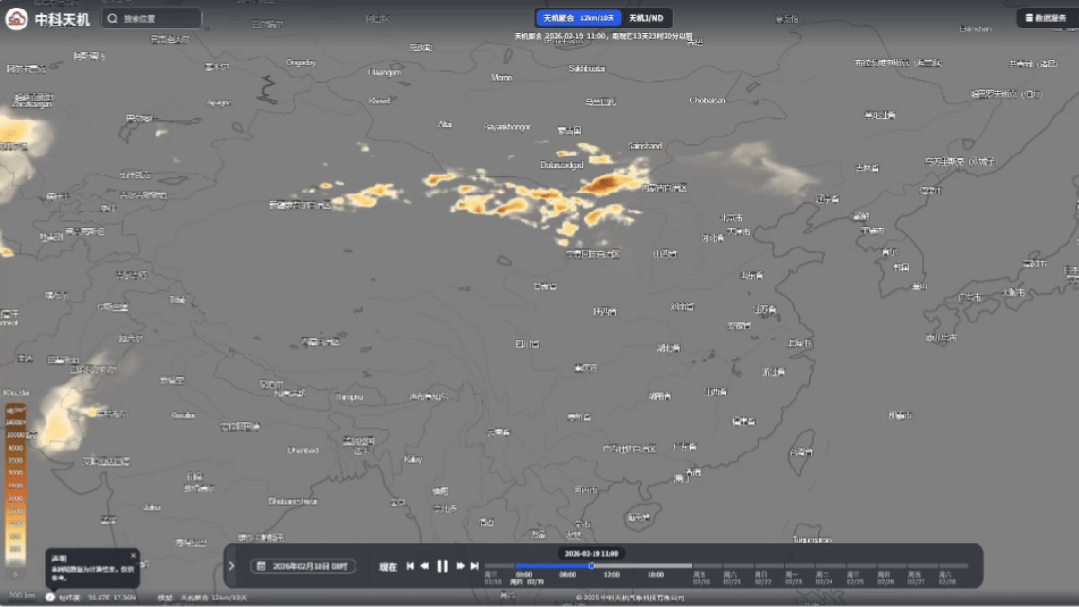Click the copyright 2025 footer text
This screenshot has height=607, width=1079.
click(x=630, y=597)
